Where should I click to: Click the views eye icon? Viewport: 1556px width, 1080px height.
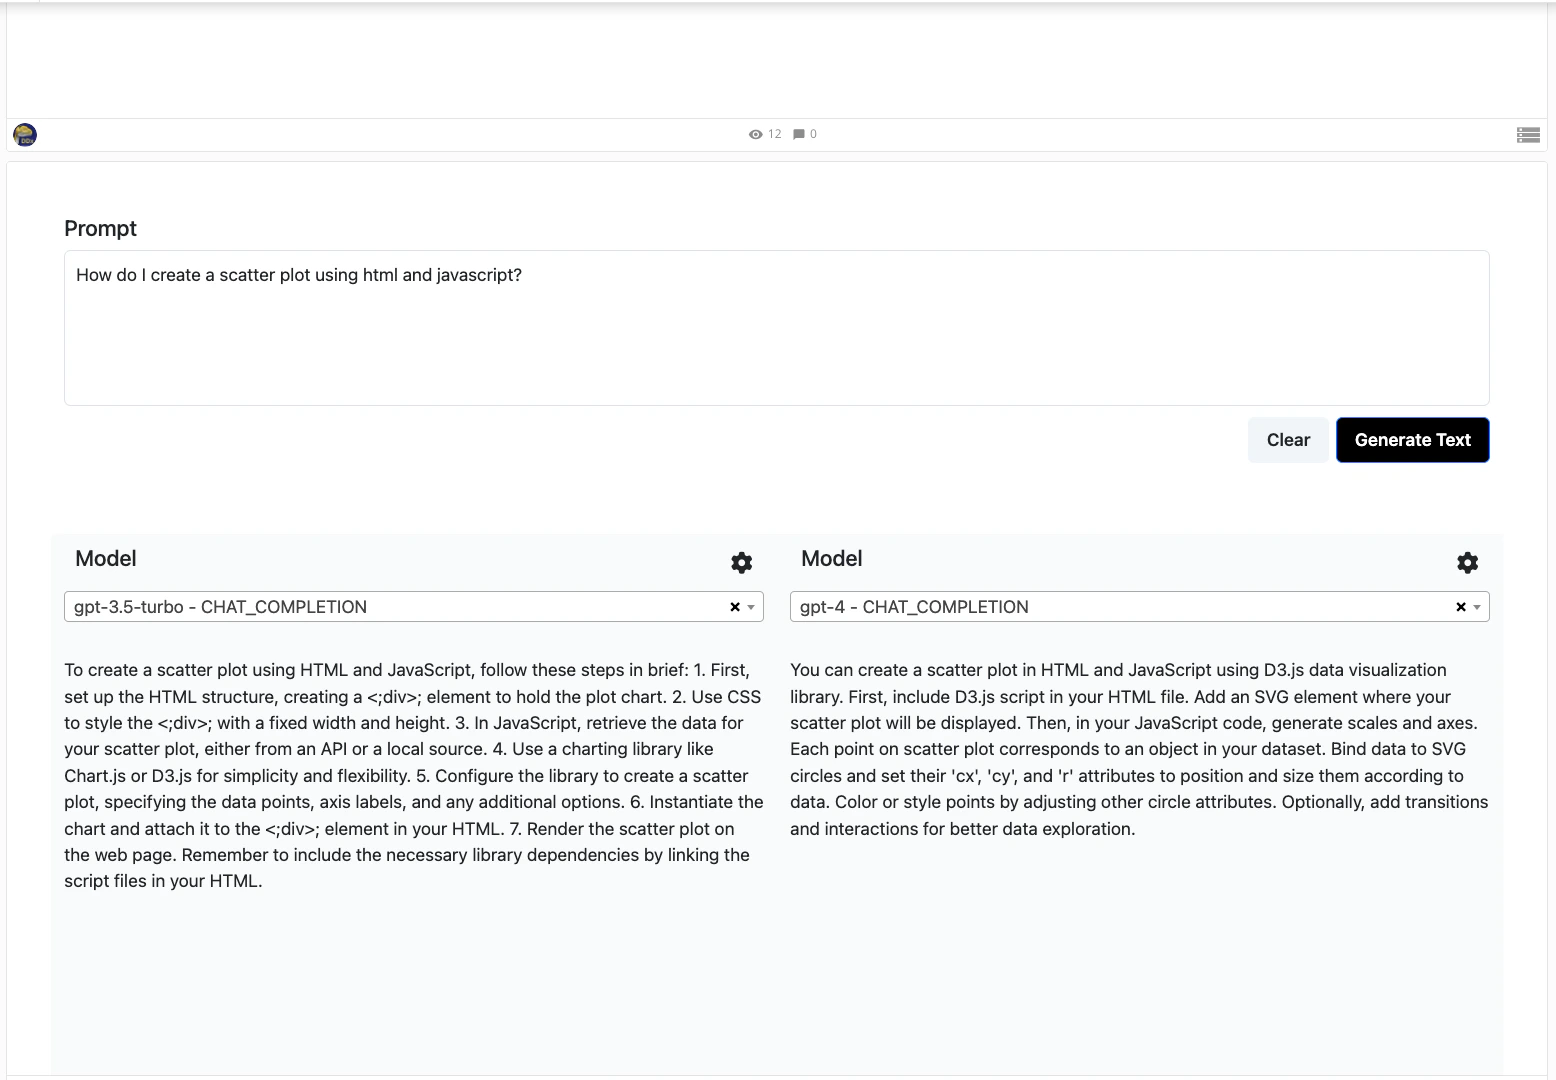pos(756,134)
